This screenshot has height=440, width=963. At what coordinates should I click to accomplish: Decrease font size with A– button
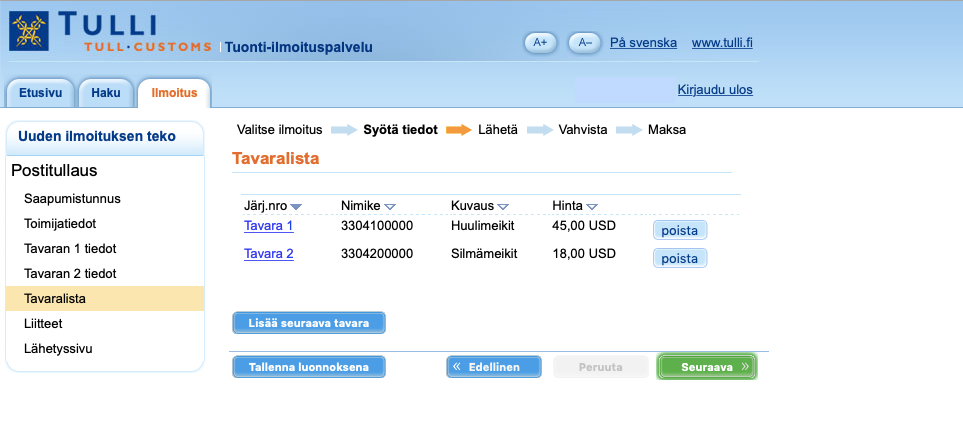(x=584, y=43)
